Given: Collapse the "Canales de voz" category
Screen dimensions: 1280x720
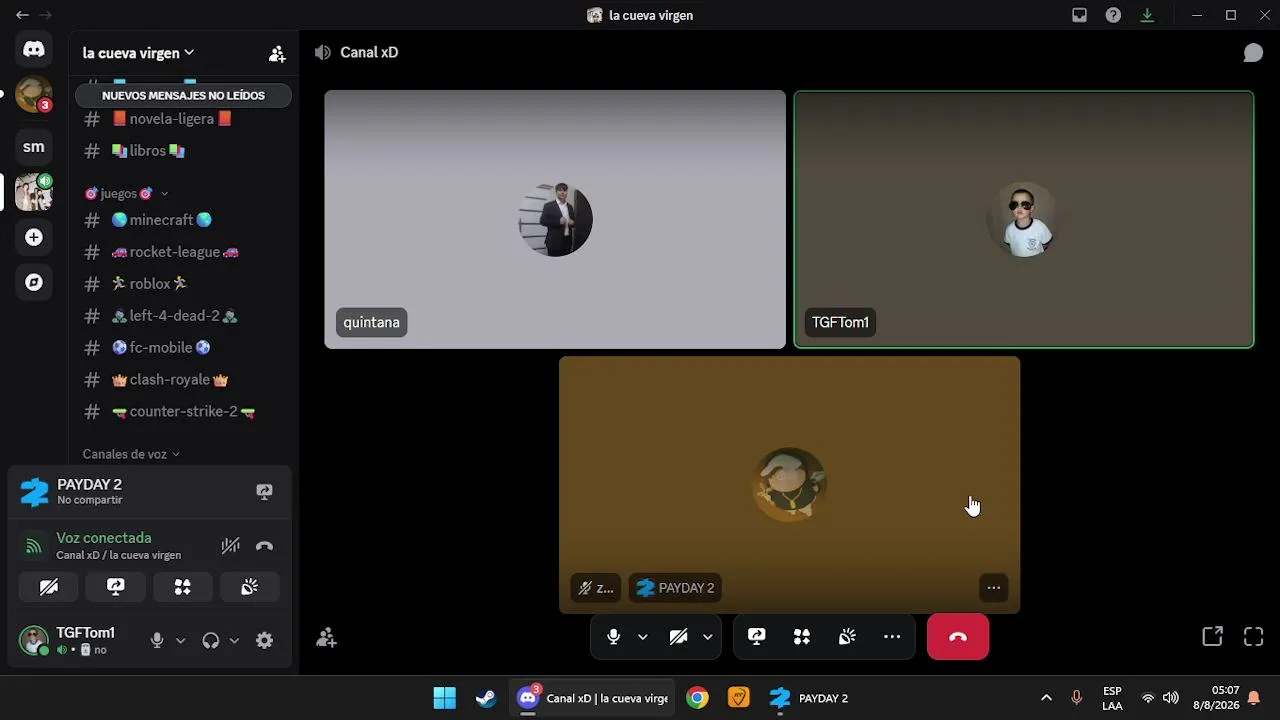Looking at the screenshot, I should pyautogui.click(x=131, y=454).
